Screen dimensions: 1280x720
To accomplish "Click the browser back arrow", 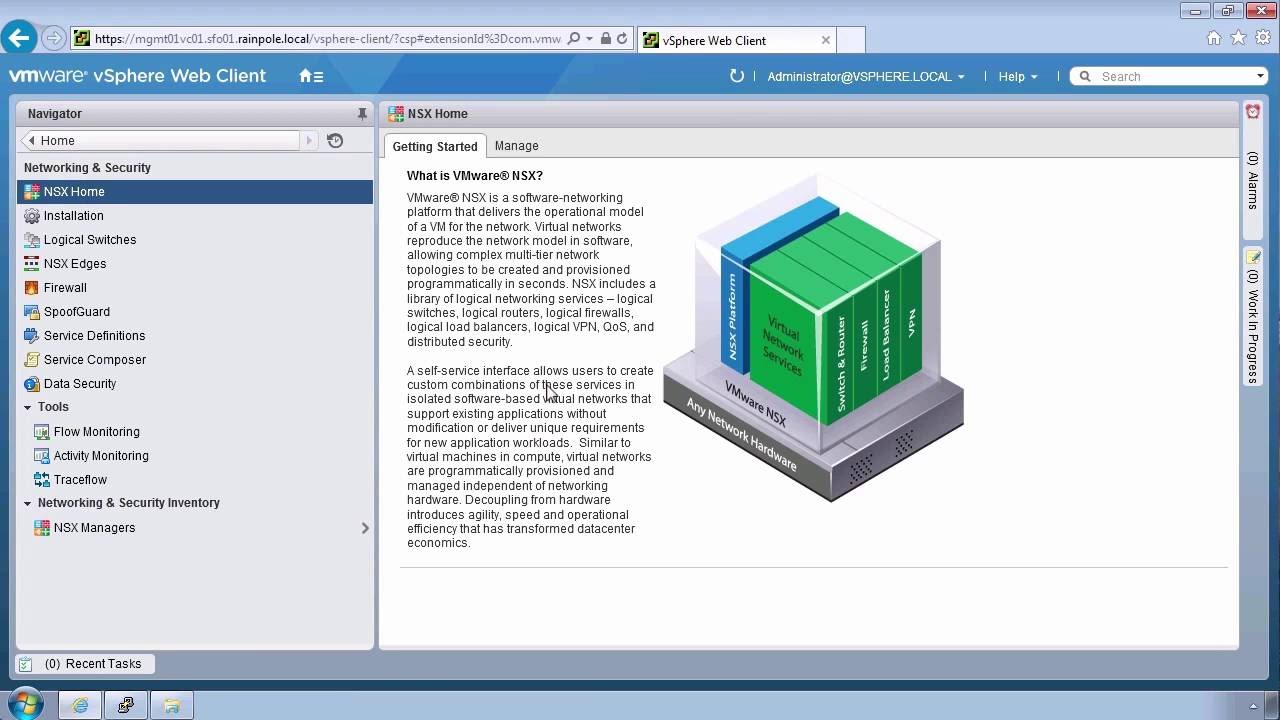I will (19, 39).
